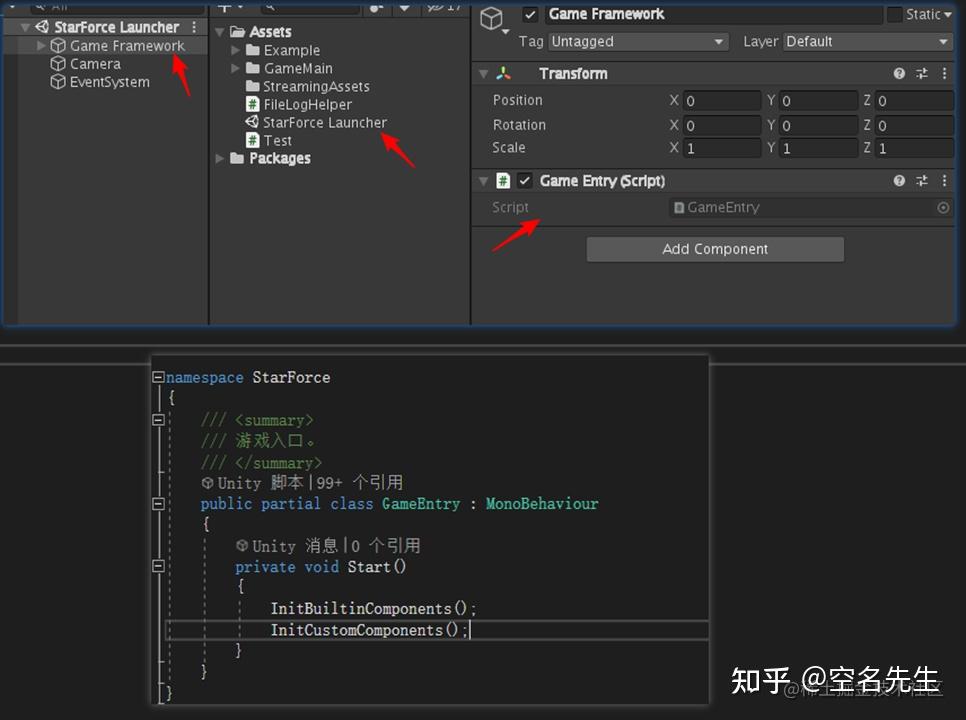Click the X Position input field
The image size is (966, 720).
click(722, 100)
